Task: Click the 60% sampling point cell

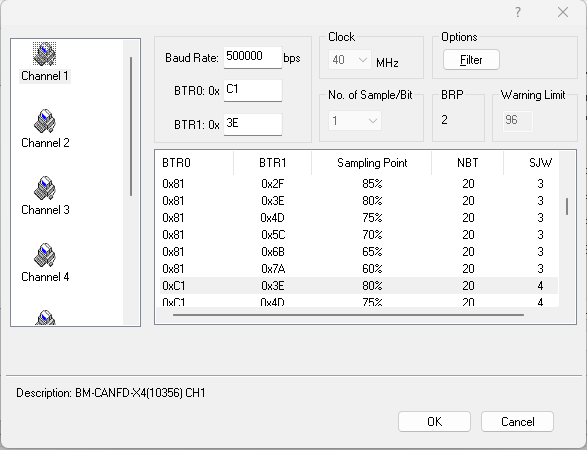Action: coord(372,269)
